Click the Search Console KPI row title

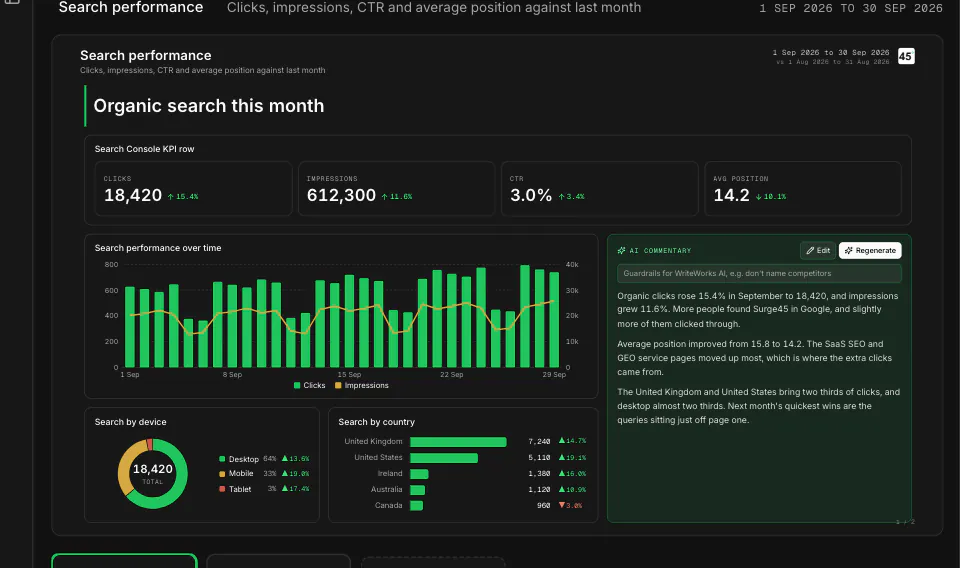pyautogui.click(x=144, y=149)
